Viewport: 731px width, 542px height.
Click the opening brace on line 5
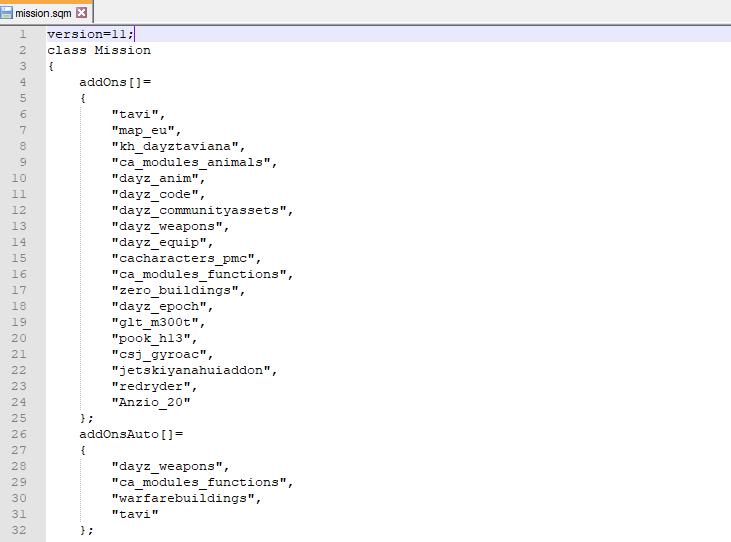[83, 98]
